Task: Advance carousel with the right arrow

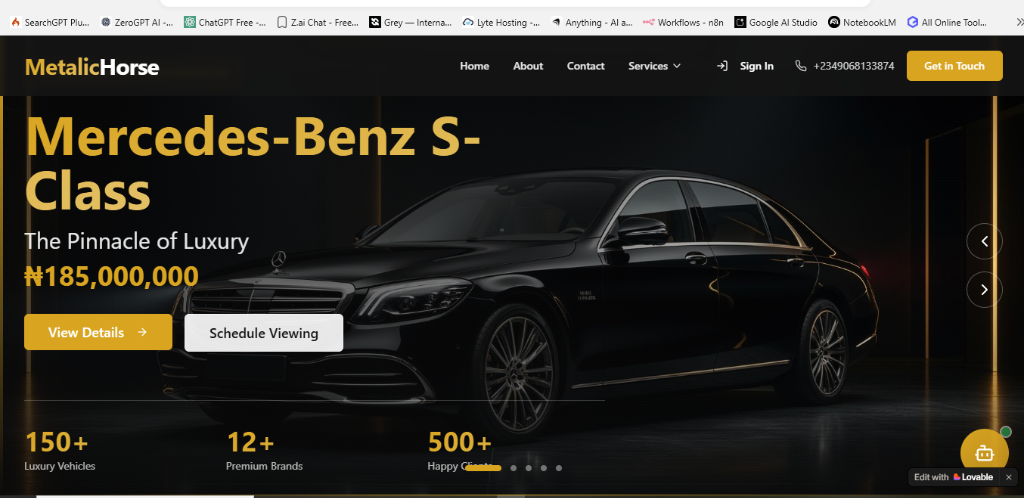Action: [x=984, y=289]
